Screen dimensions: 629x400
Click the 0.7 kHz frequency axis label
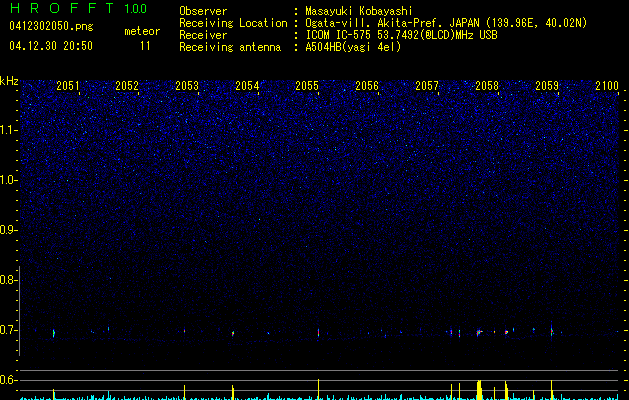click(8, 330)
